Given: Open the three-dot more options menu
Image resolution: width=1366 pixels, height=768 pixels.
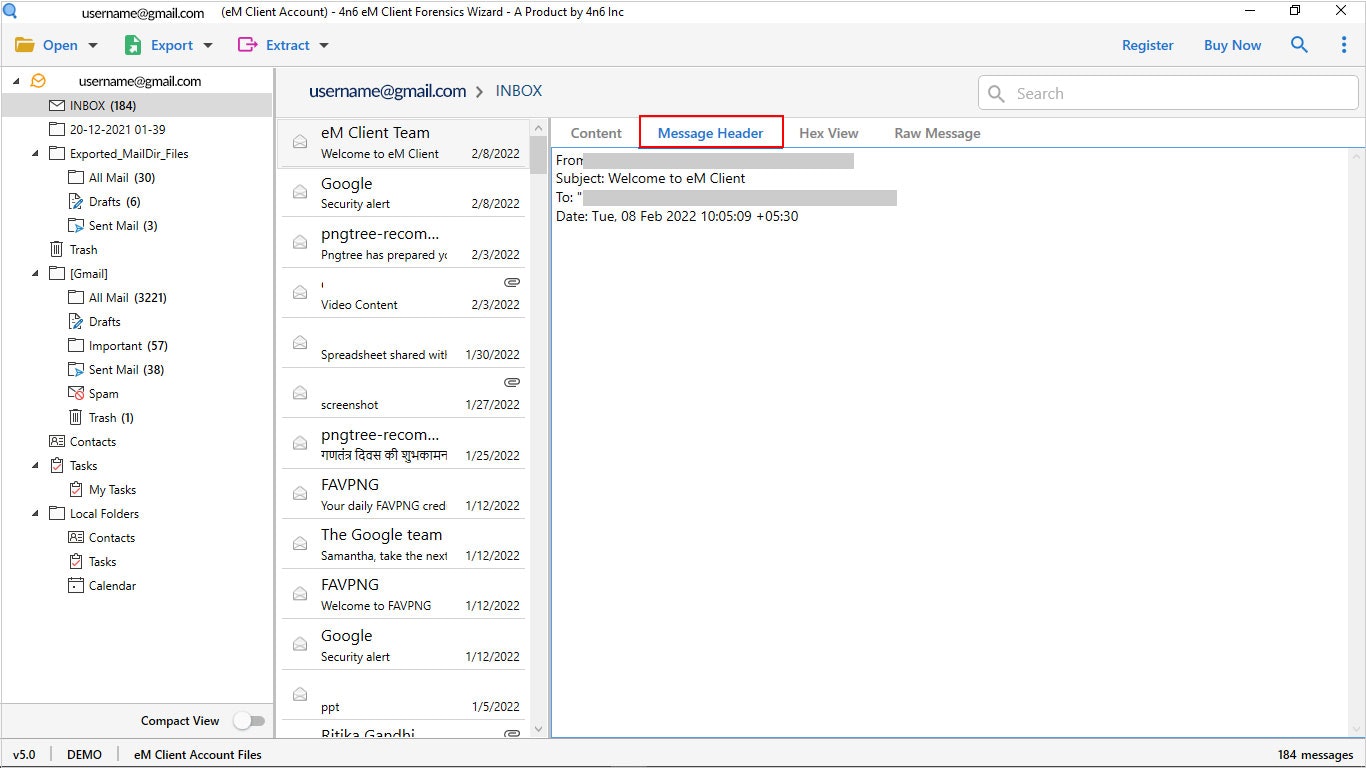Looking at the screenshot, I should click(1343, 45).
